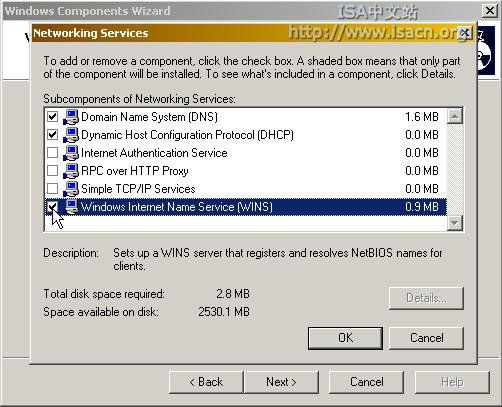Confirm the selection with the OK button

tap(345, 338)
